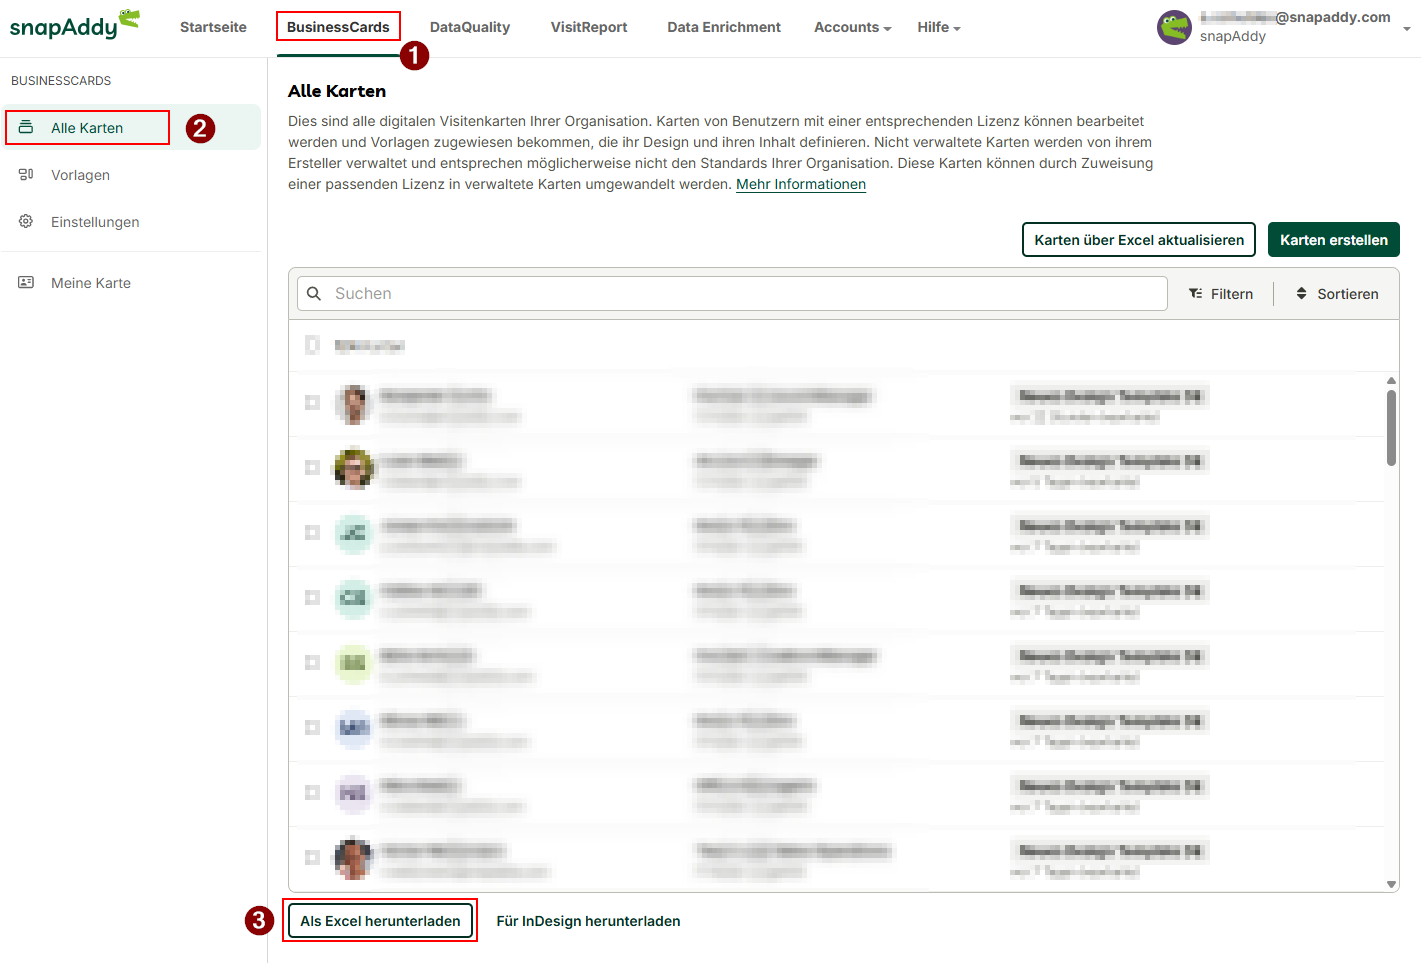Select Alle Karten in the sidebar
The width and height of the screenshot is (1421, 963).
[131, 127]
